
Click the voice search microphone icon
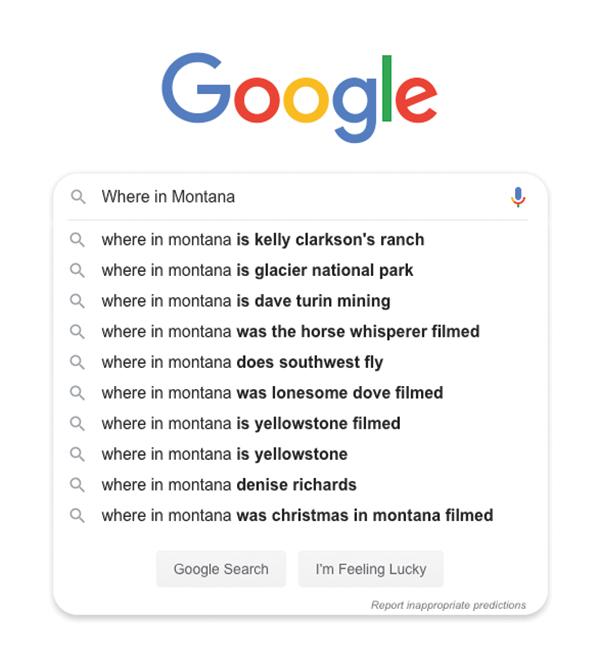518,197
